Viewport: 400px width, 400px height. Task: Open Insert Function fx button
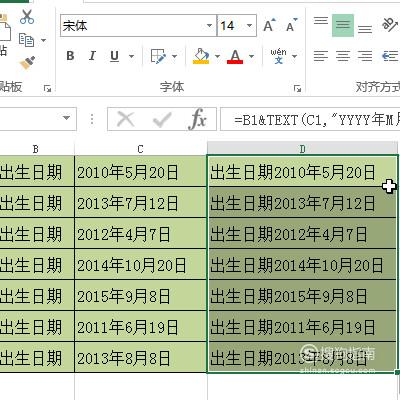click(x=198, y=118)
